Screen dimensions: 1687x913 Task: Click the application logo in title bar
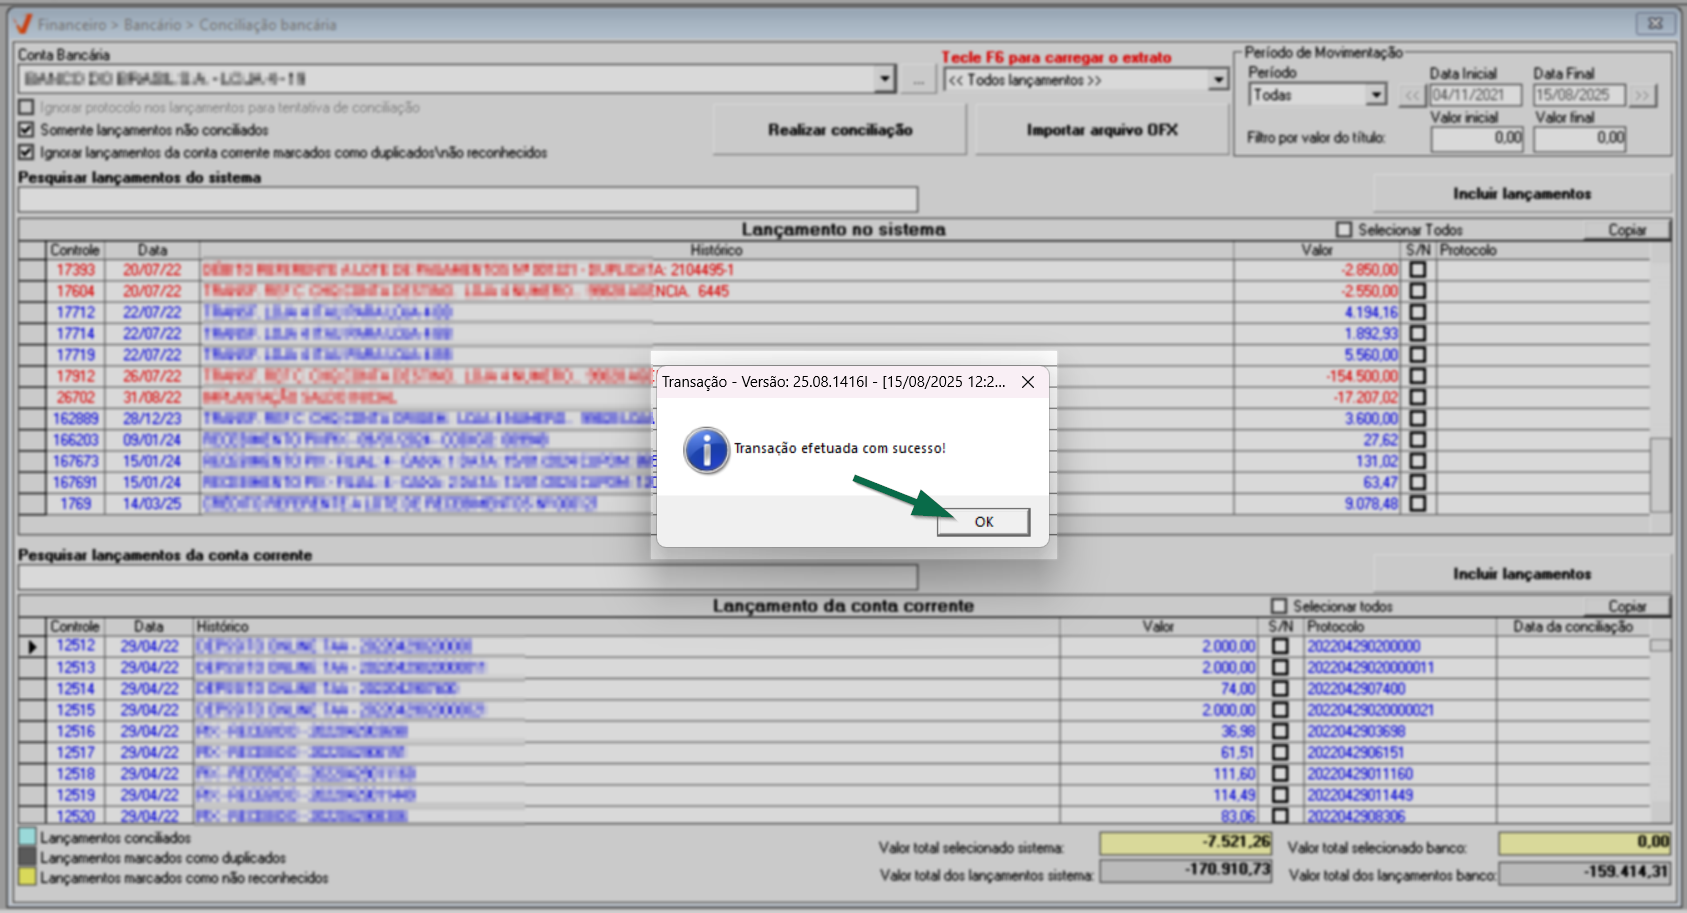coord(22,24)
